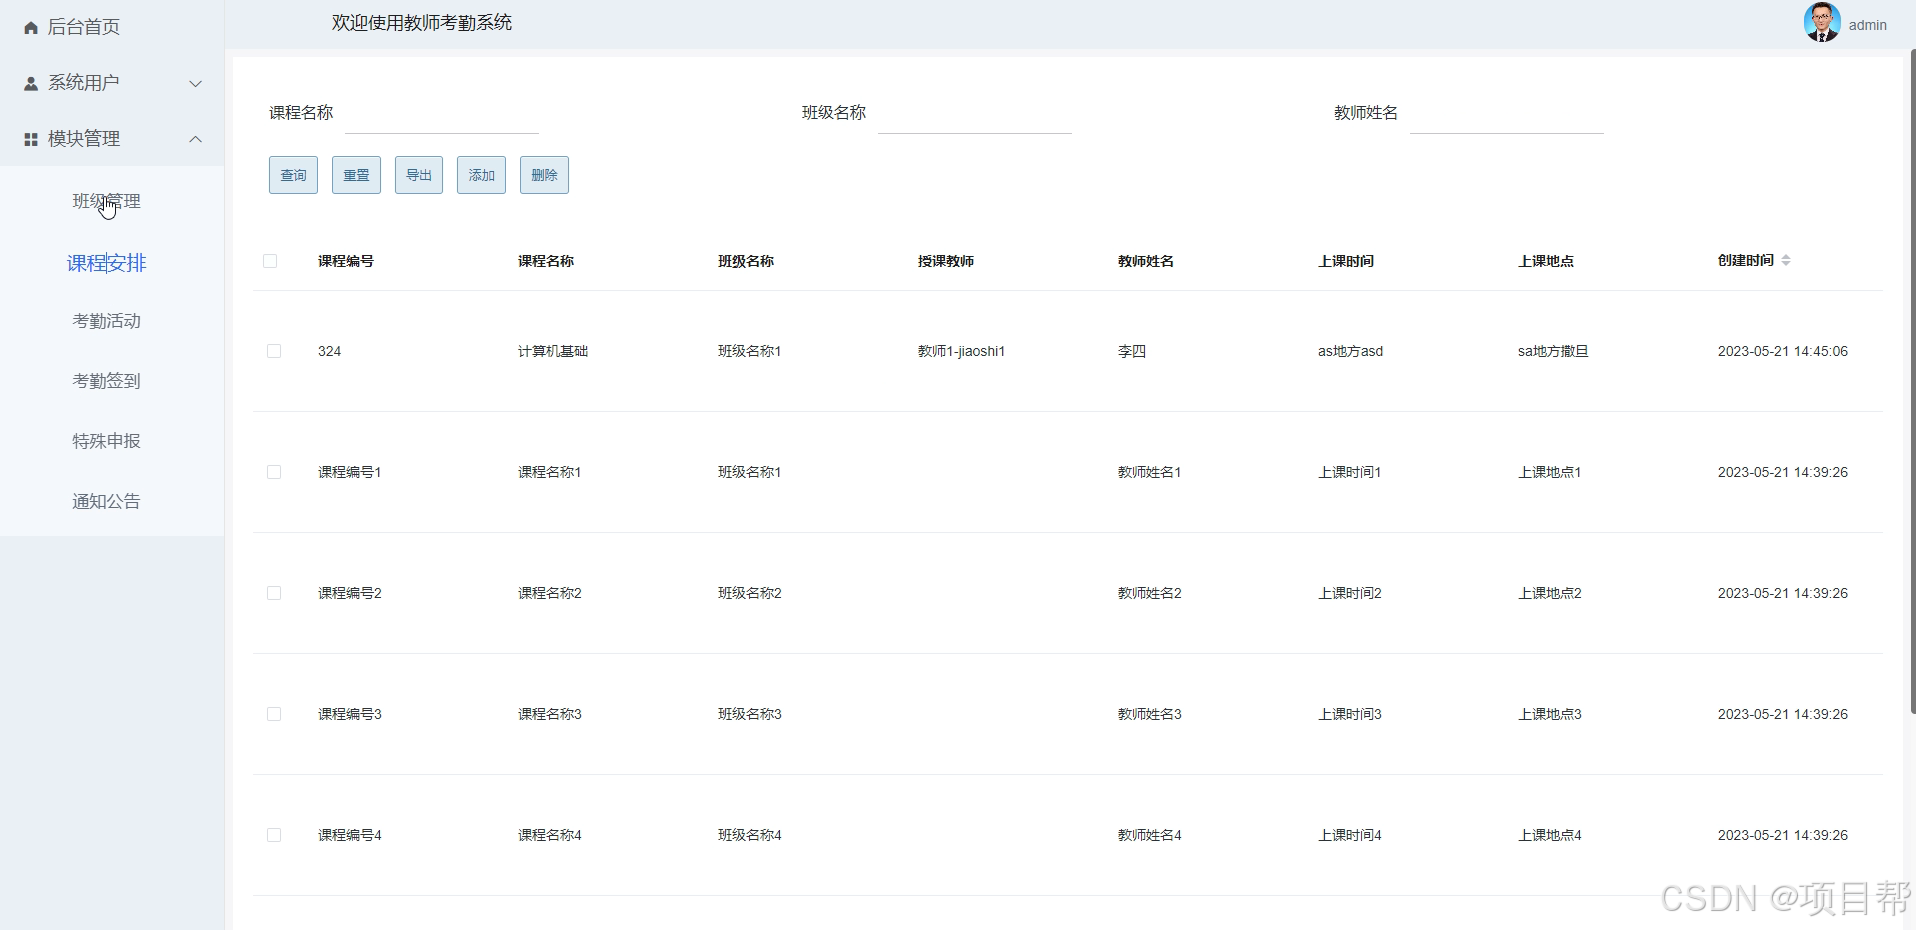Click the 授课教师 column header

click(946, 261)
